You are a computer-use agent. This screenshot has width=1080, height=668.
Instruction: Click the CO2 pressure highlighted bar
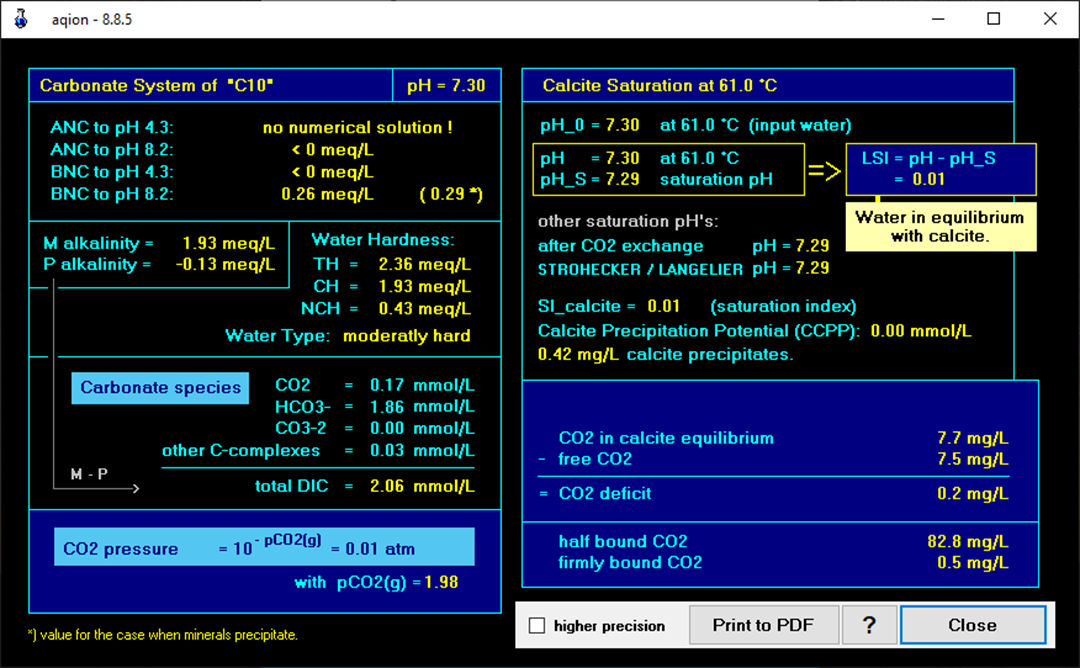264,547
